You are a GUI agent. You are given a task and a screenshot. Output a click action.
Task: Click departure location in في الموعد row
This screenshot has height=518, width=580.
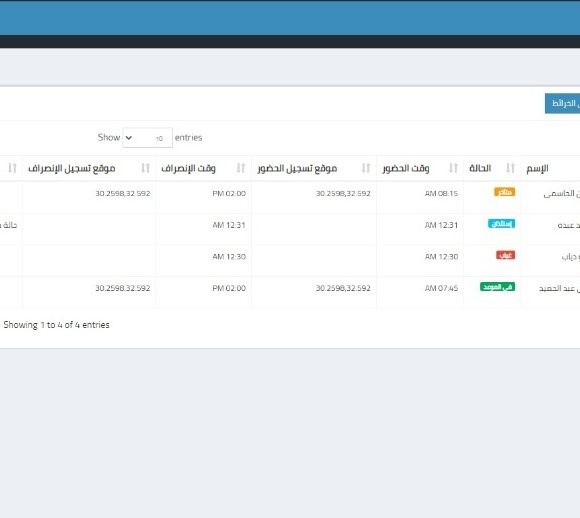click(x=123, y=288)
